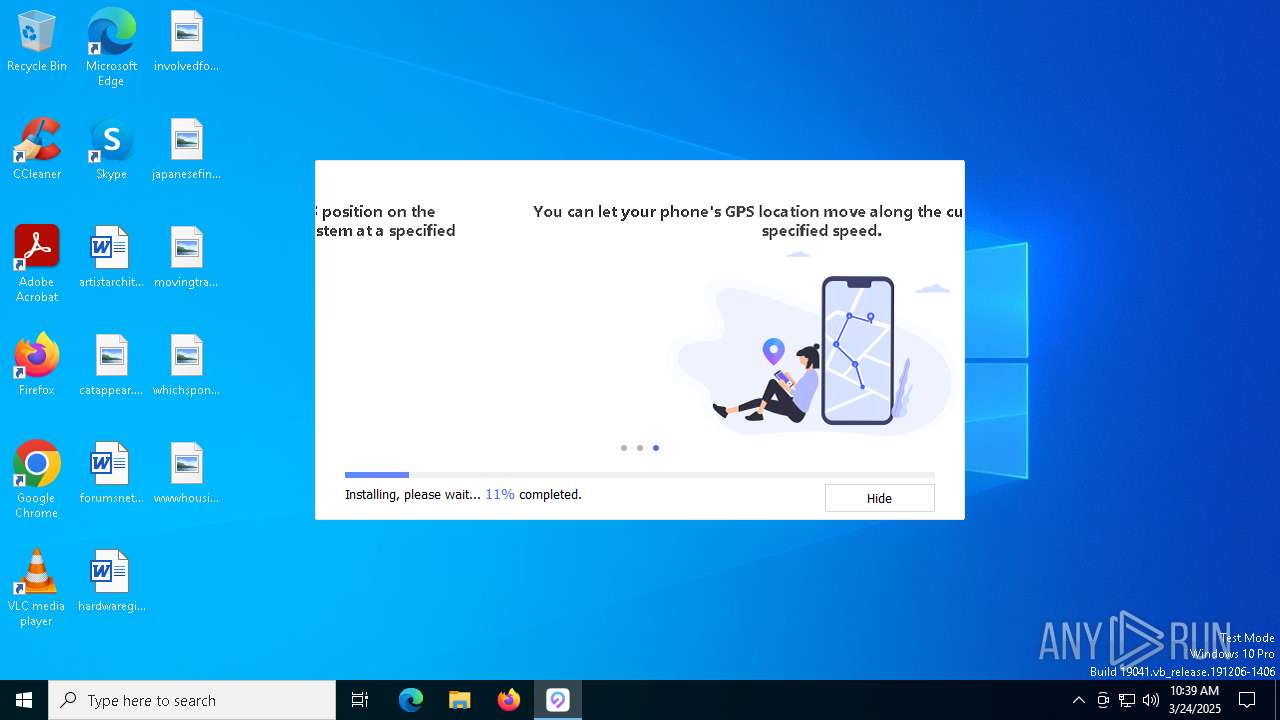
Task: Open Skype desktop shortcut
Action: [111, 150]
